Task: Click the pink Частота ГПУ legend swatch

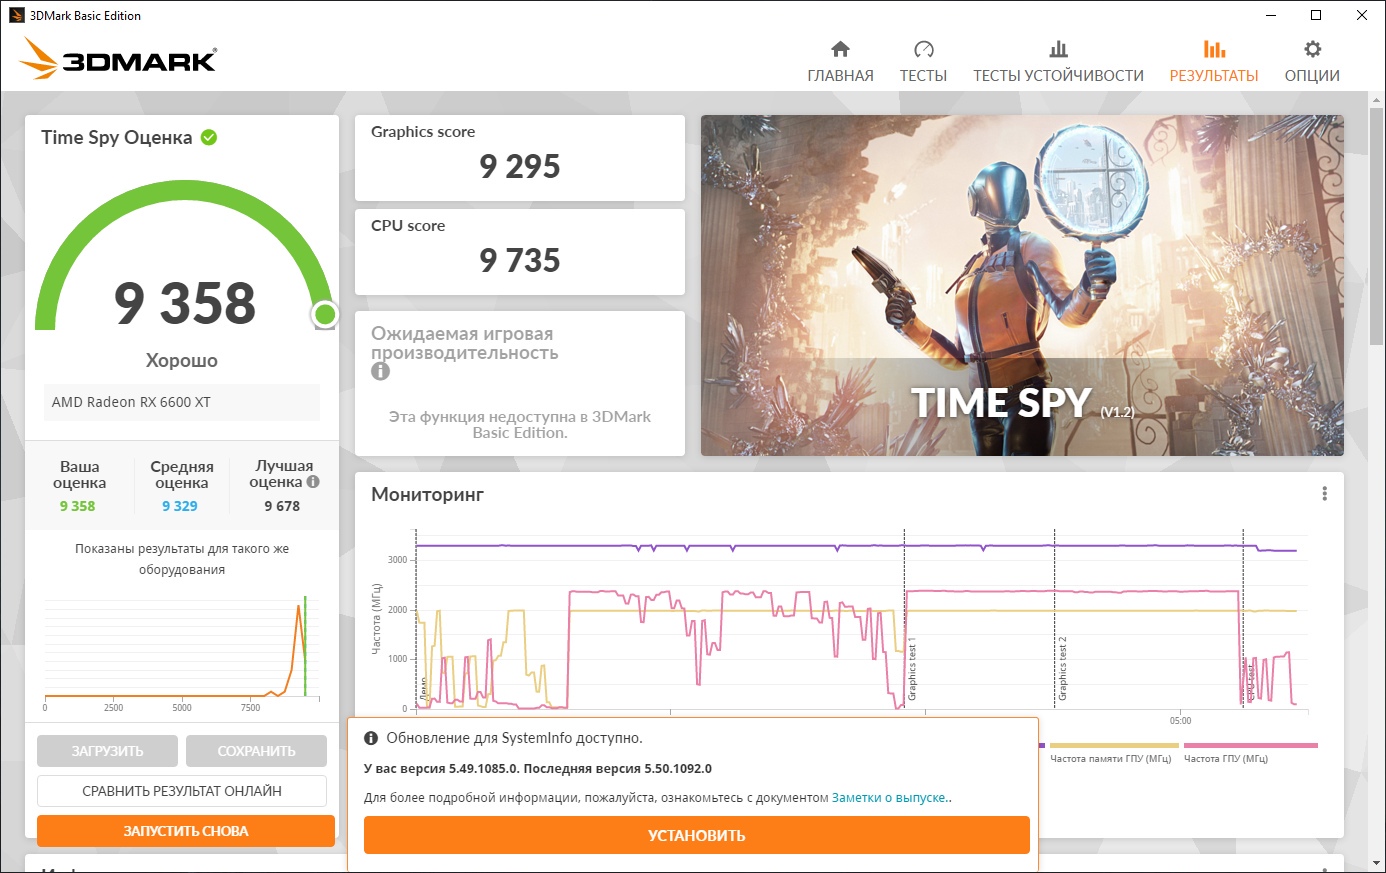Action: tap(1250, 745)
